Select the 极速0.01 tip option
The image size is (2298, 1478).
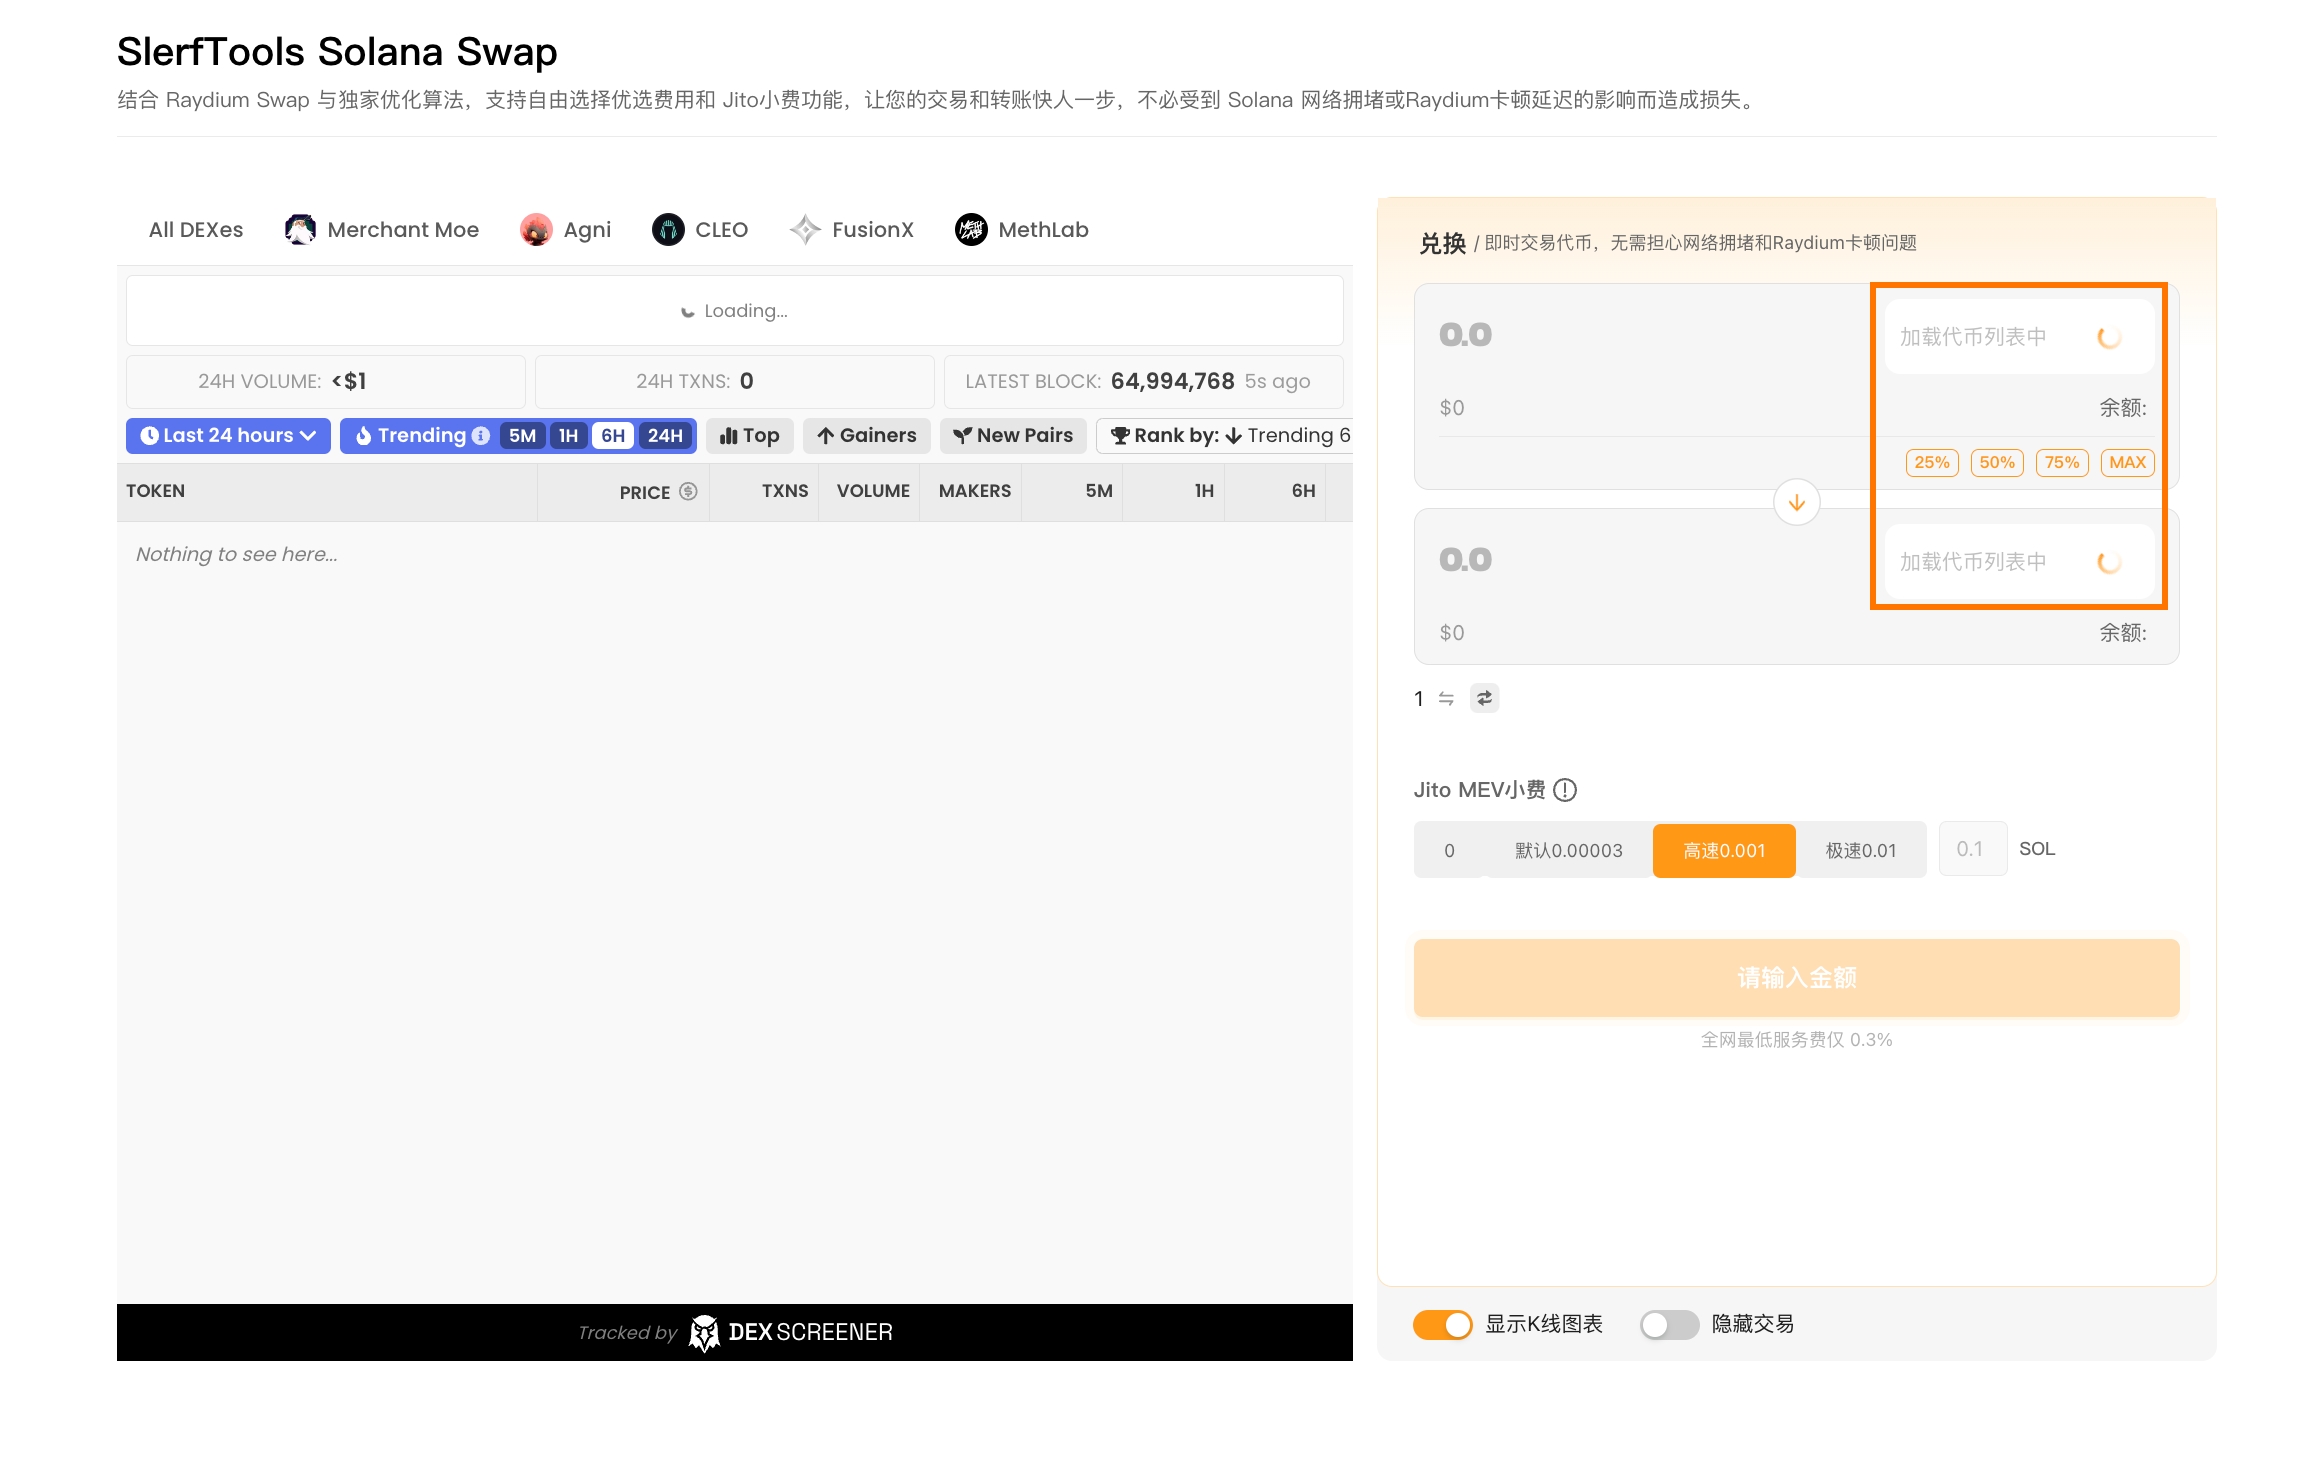pos(1860,850)
